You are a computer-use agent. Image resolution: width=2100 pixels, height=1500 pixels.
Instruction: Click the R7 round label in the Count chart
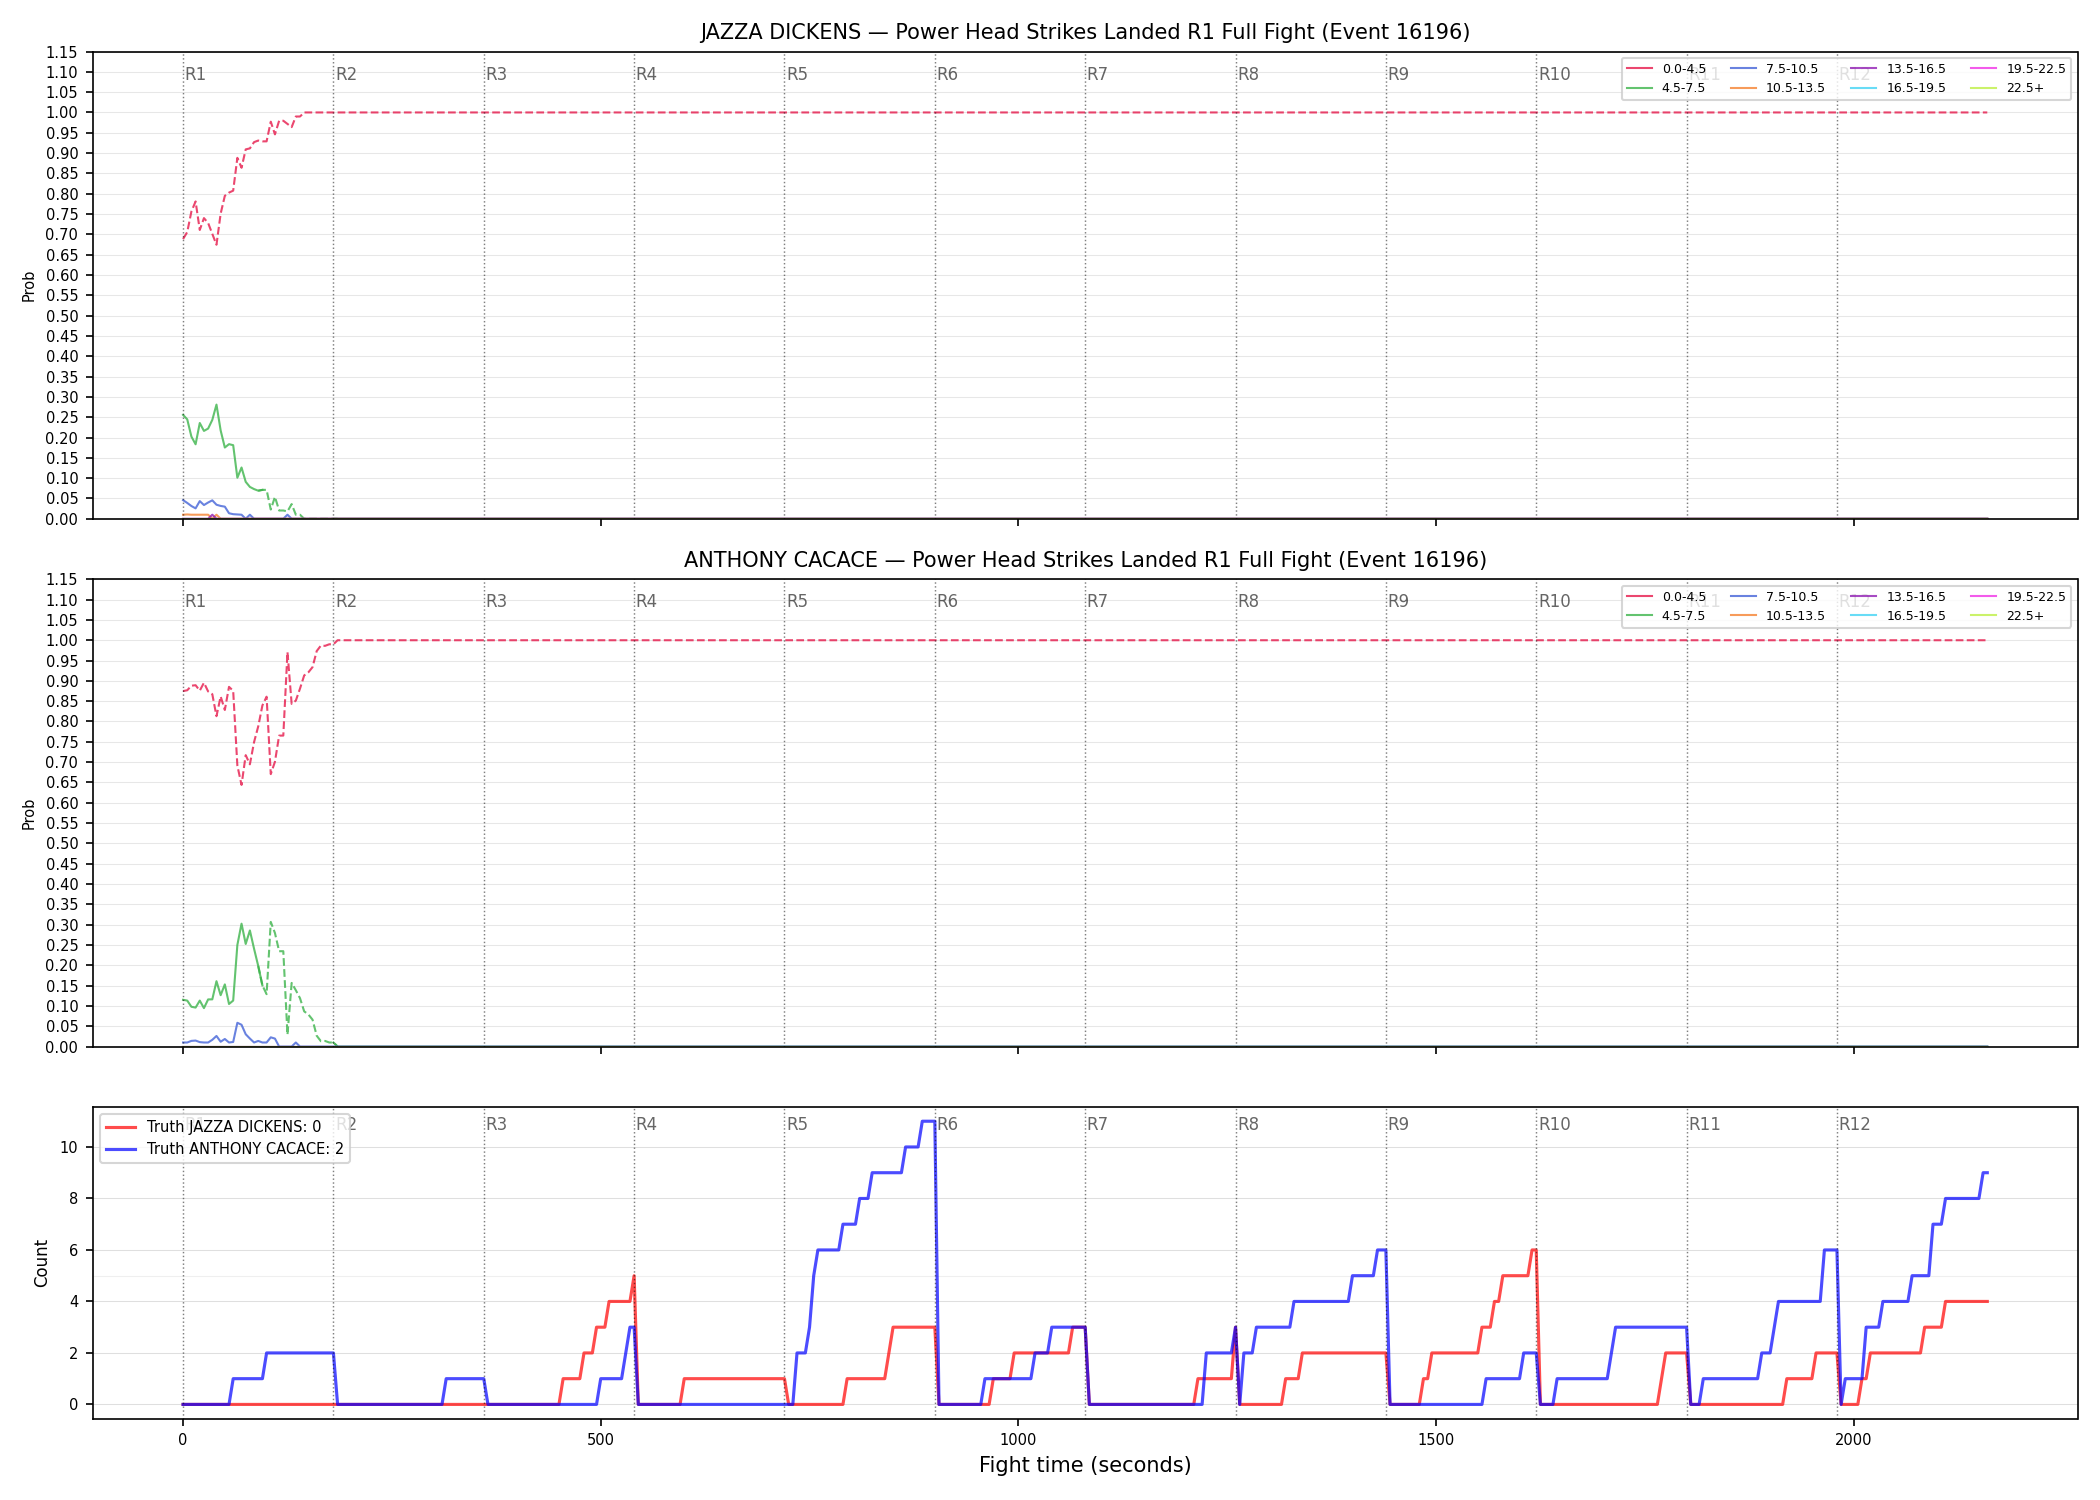pos(1097,1124)
